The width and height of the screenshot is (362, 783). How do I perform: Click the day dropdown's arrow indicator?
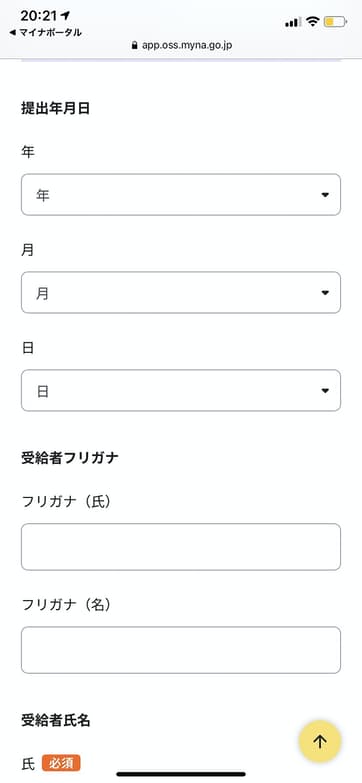pos(325,391)
